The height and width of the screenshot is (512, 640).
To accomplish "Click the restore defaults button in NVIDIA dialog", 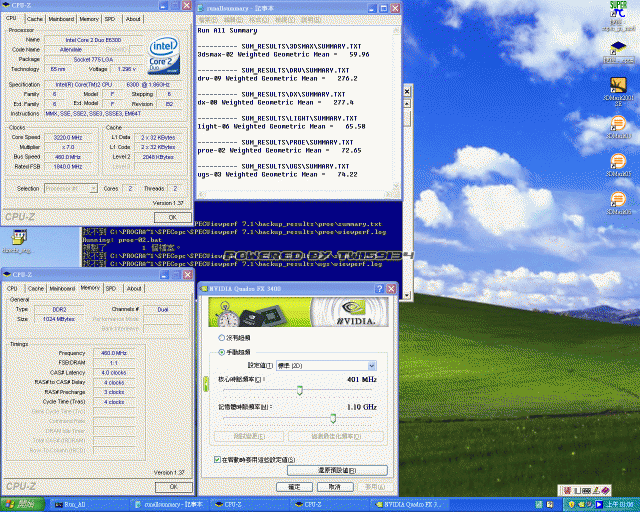I will pyautogui.click(x=337, y=470).
